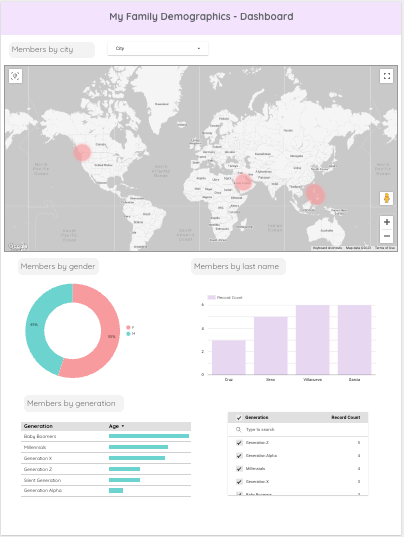Select the Generation Z table row label
Image resolution: width=404 pixels, height=537 pixels.
point(38,469)
